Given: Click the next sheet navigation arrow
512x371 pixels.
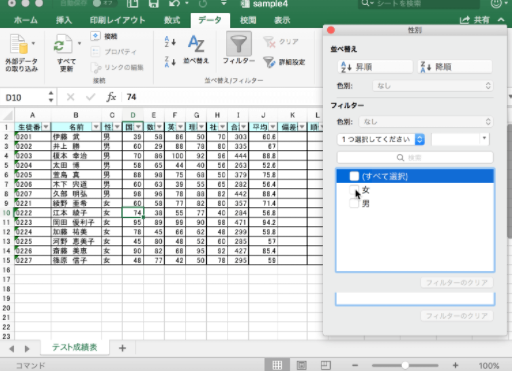Looking at the screenshot, I should pos(27,349).
